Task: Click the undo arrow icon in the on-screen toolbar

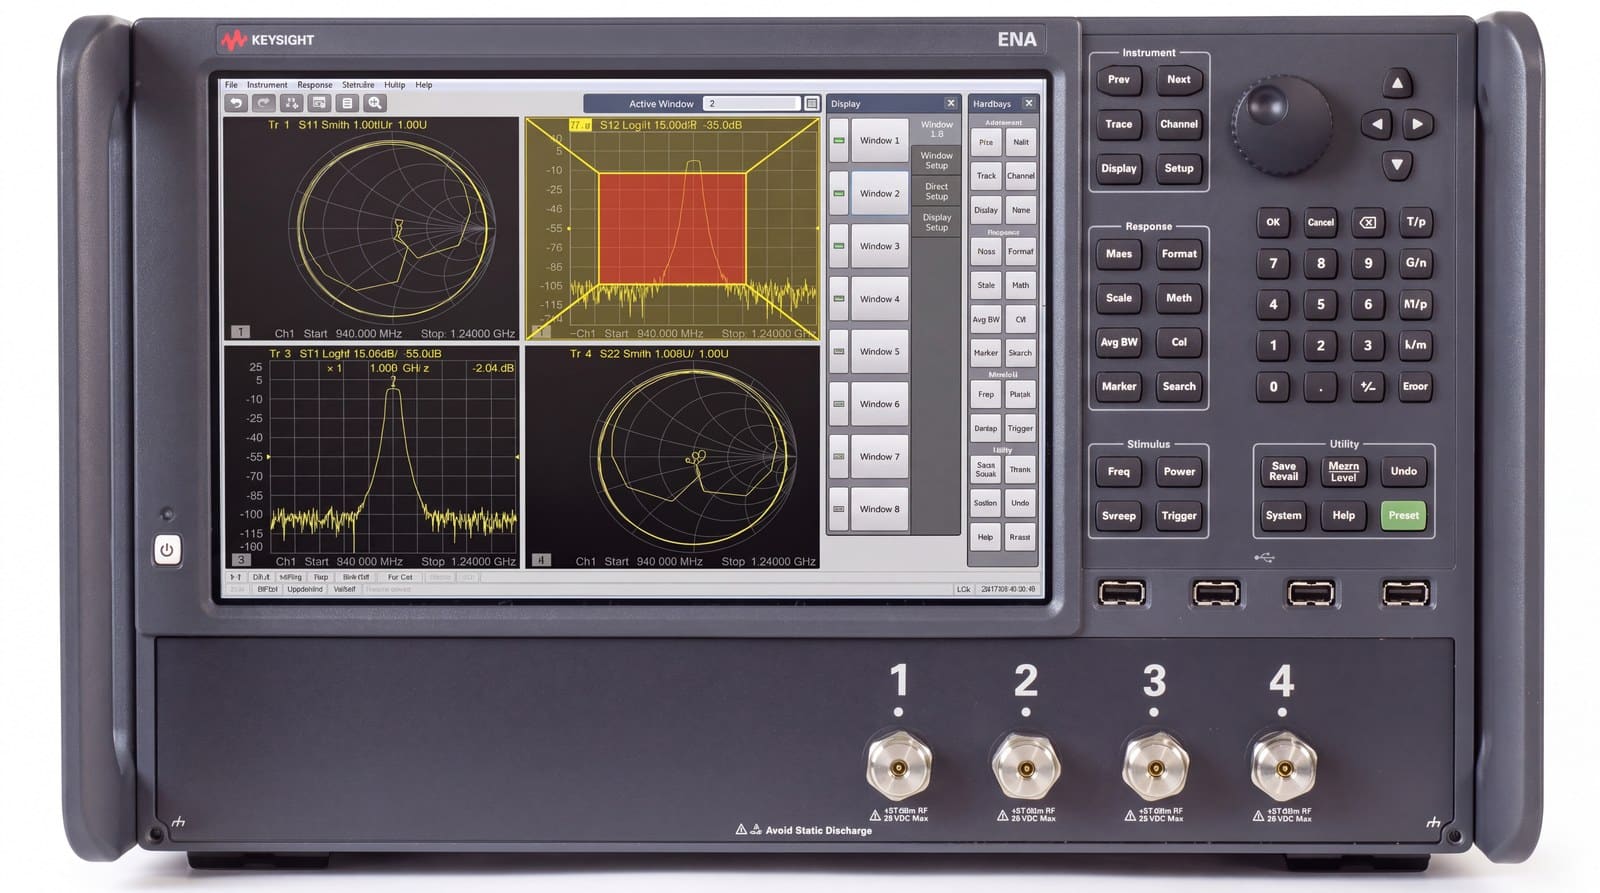Action: tap(236, 103)
